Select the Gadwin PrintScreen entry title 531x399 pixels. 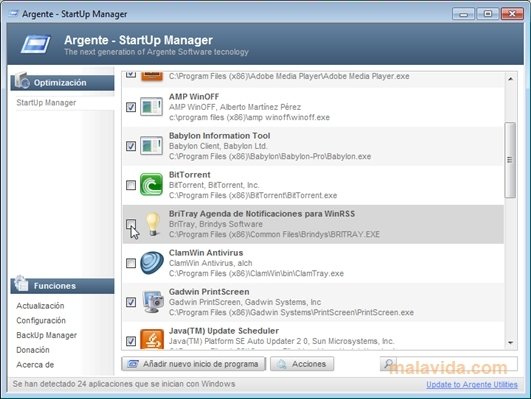[x=209, y=292]
